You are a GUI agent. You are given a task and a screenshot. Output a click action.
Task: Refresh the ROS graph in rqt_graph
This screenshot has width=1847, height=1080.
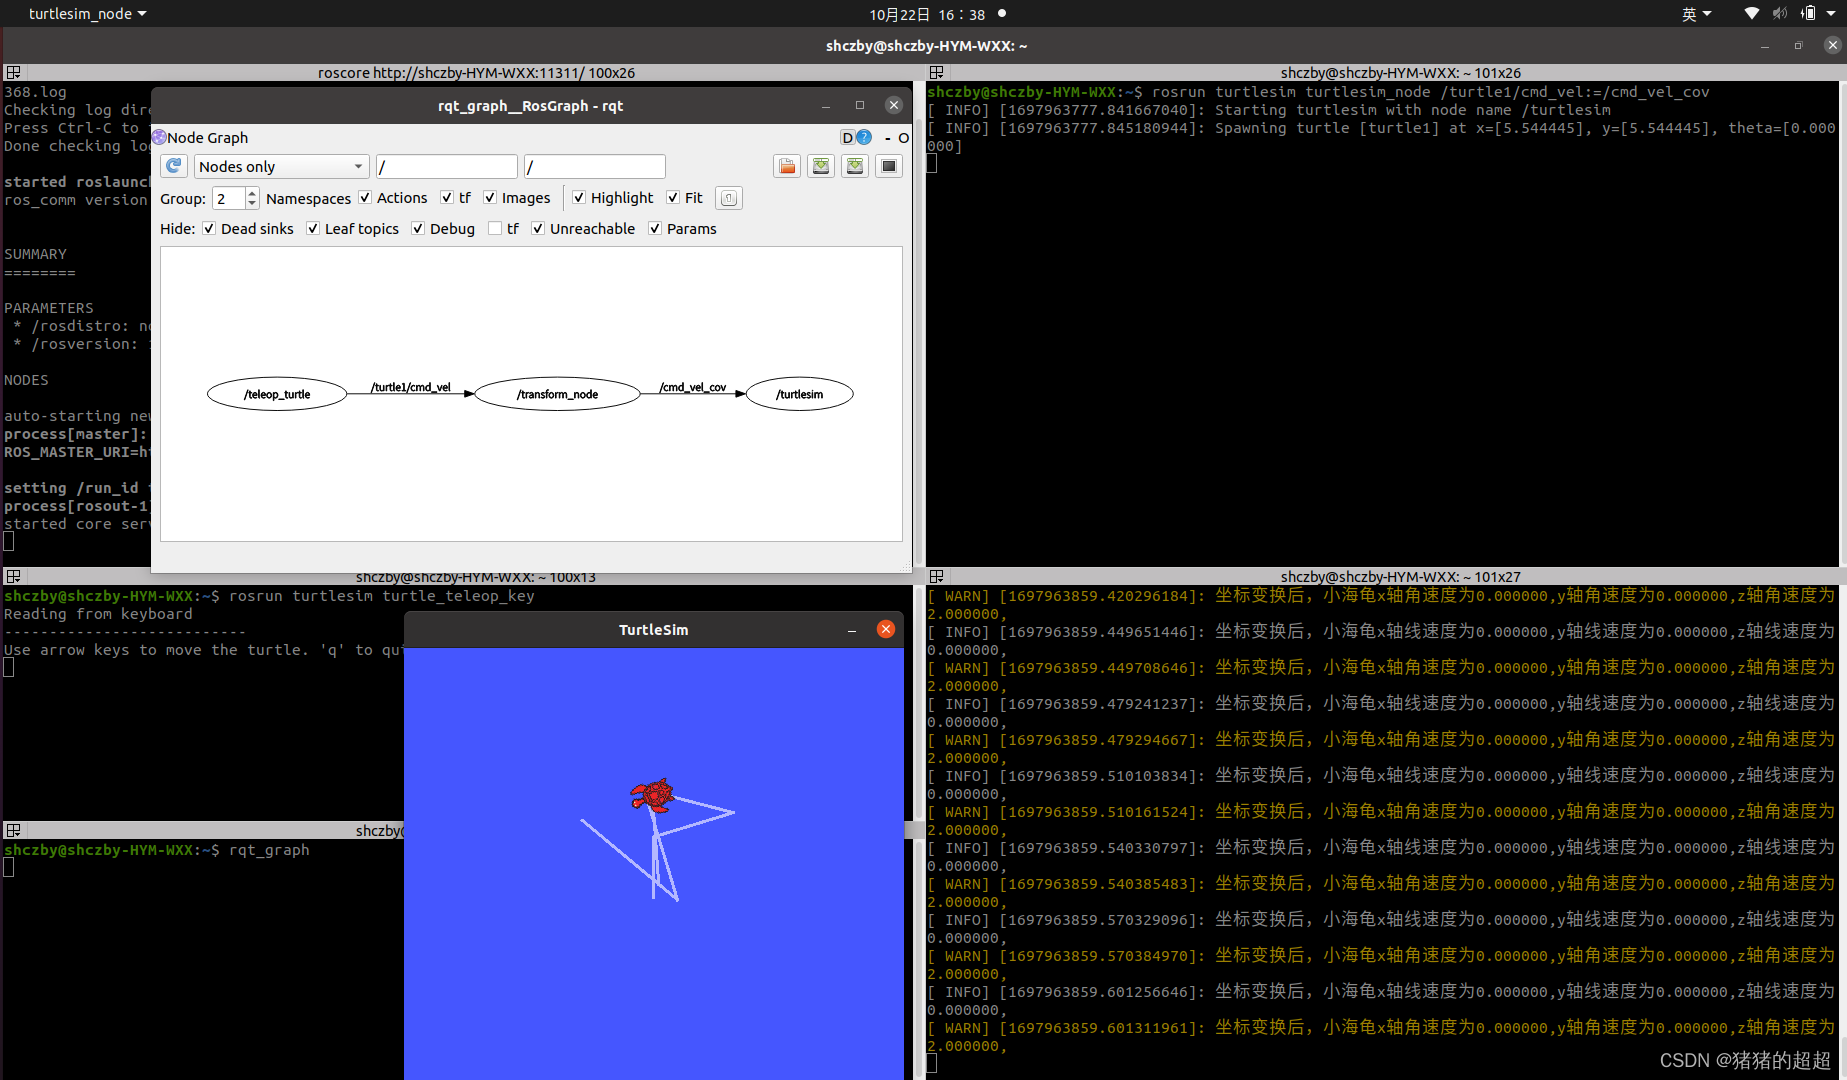pos(174,166)
